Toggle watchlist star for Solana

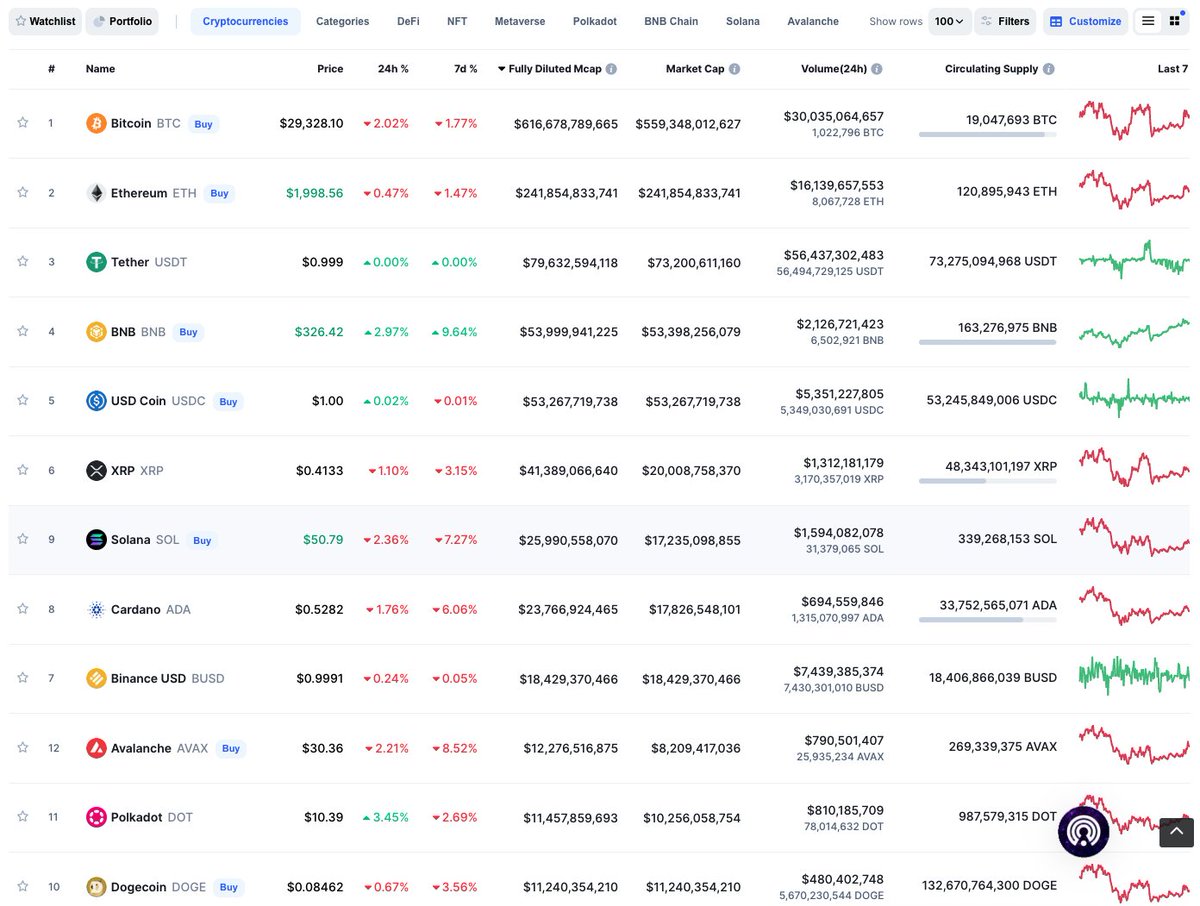pyautogui.click(x=22, y=539)
